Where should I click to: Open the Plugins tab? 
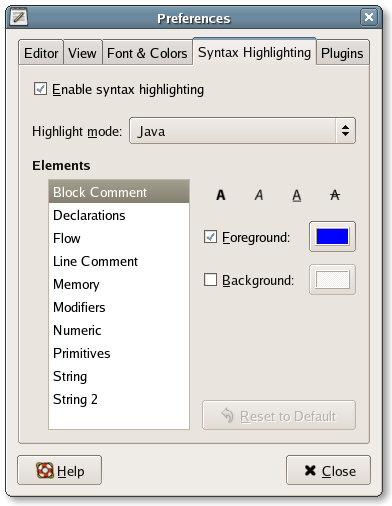342,53
